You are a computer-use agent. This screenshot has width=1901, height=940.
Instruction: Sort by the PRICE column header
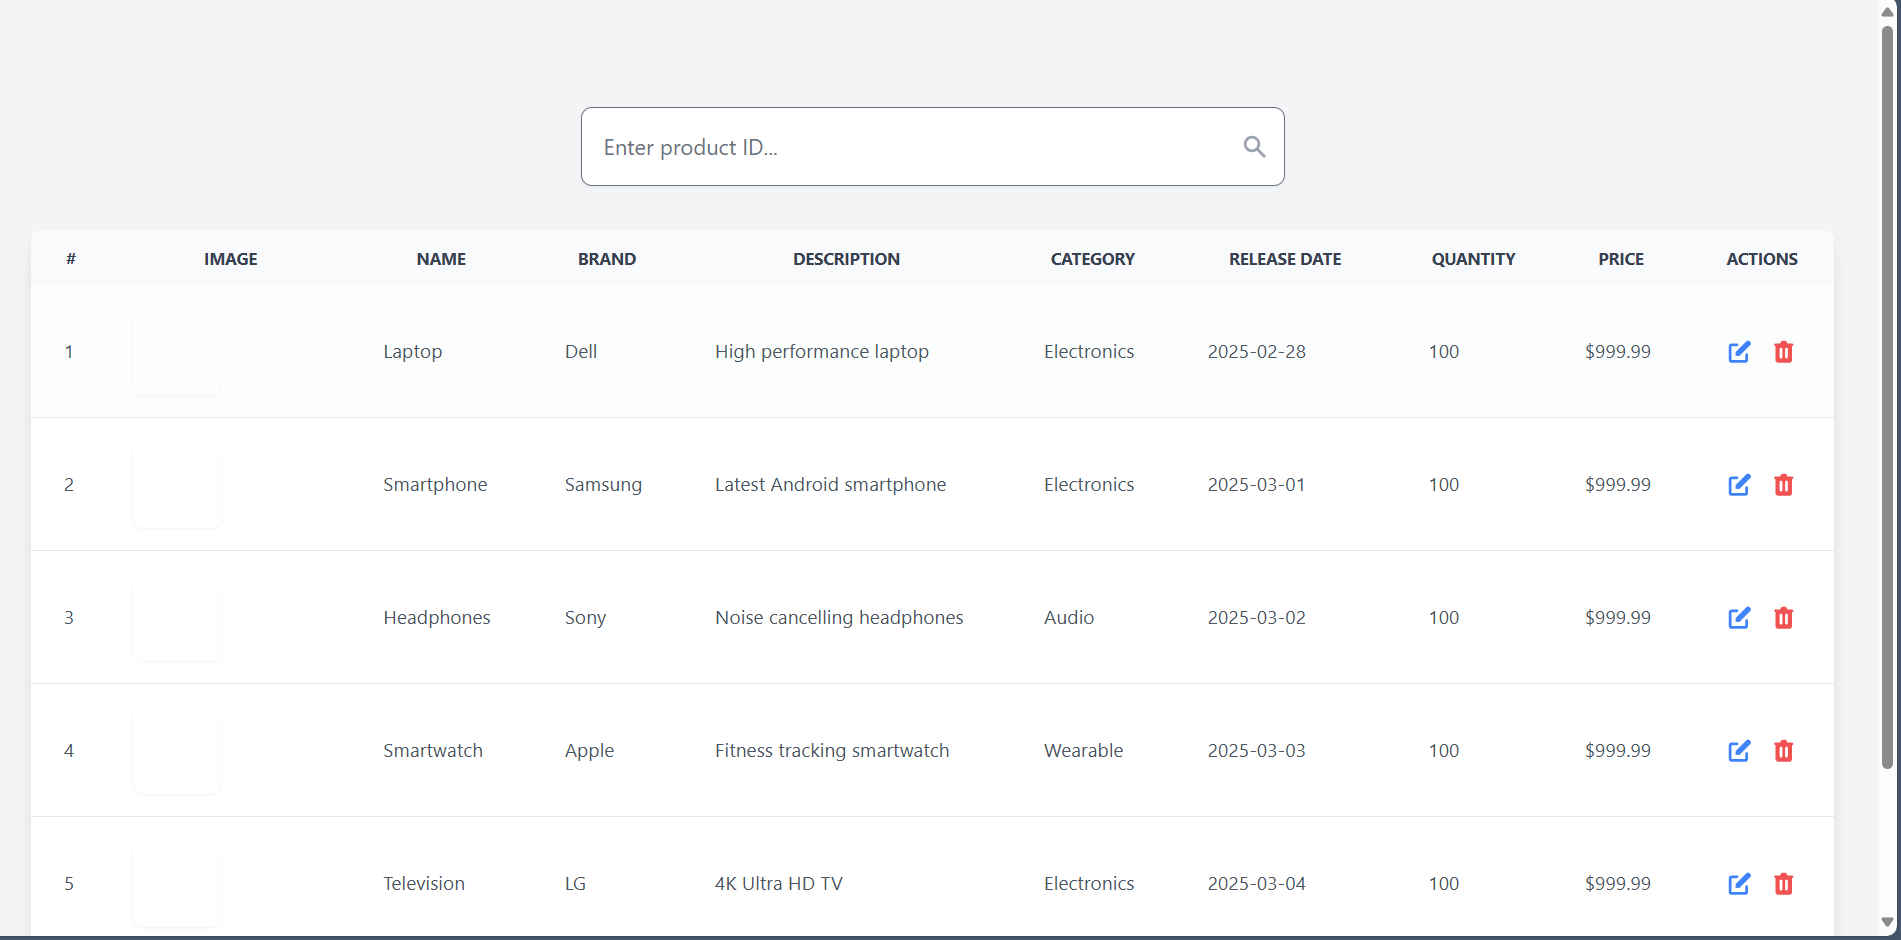point(1620,258)
